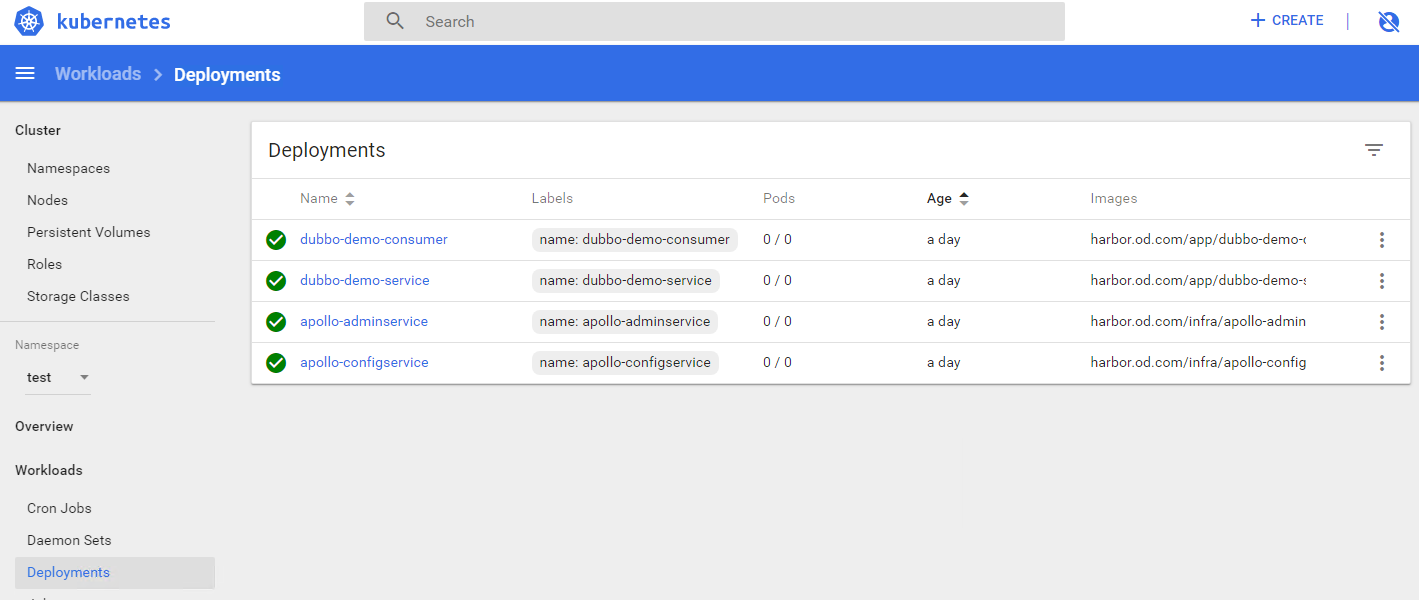
Task: Go to Workloads breadcrumb
Action: (98, 74)
